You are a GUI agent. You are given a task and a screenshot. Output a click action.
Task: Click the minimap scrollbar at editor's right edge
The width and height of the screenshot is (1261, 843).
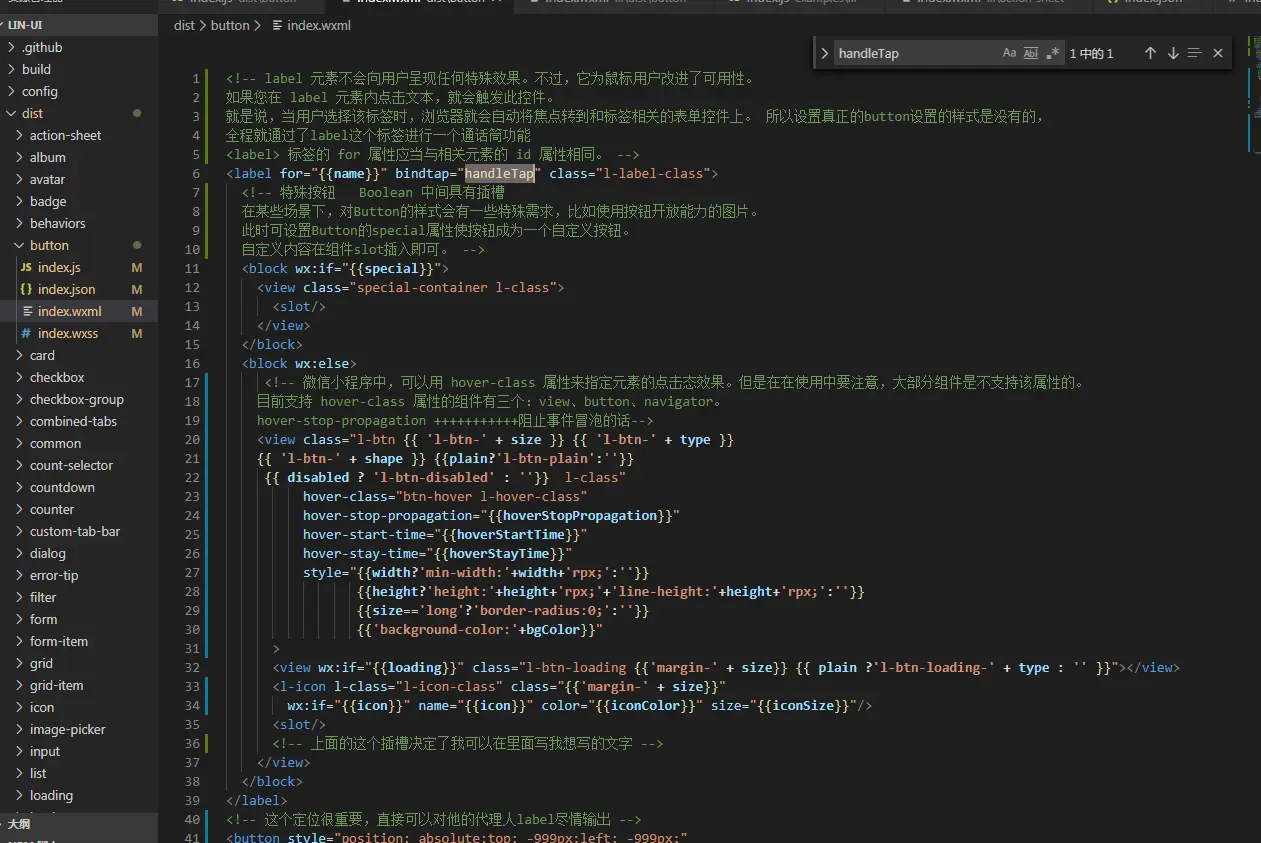pyautogui.click(x=1254, y=95)
